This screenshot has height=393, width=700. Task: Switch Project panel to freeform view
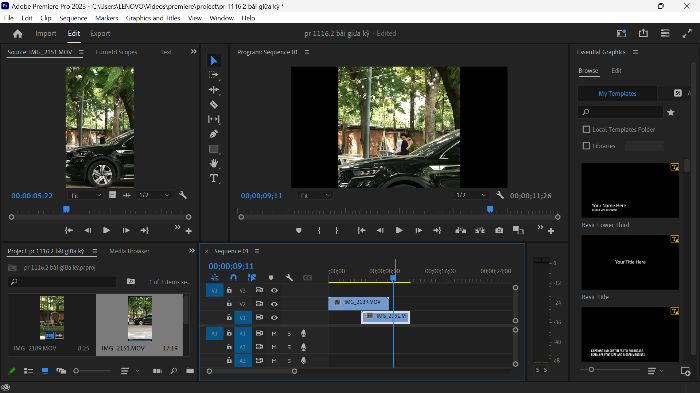coord(61,371)
